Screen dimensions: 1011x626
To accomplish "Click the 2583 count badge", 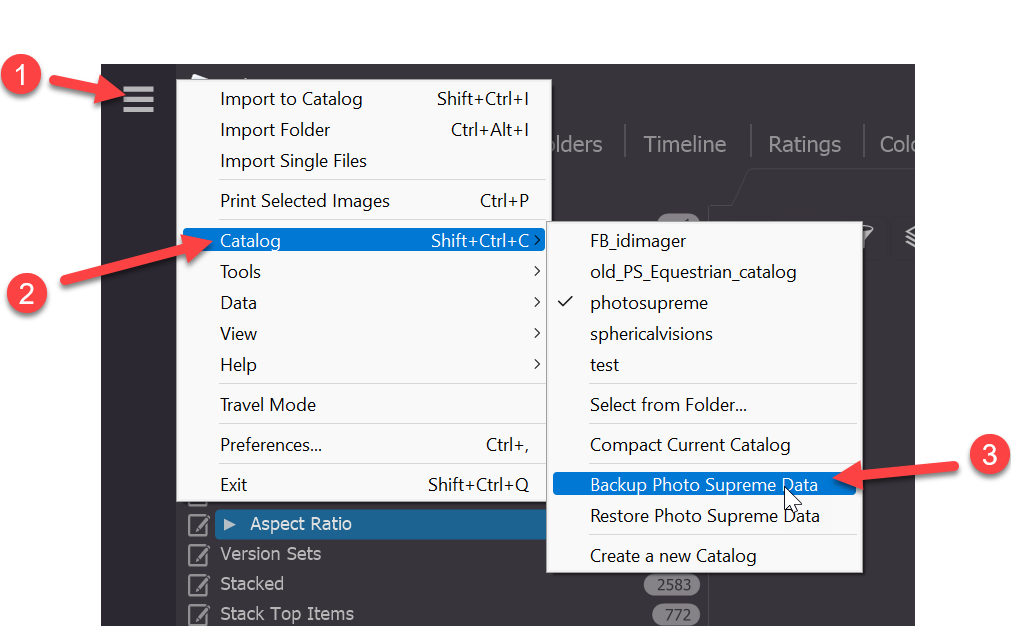I will pyautogui.click(x=674, y=585).
